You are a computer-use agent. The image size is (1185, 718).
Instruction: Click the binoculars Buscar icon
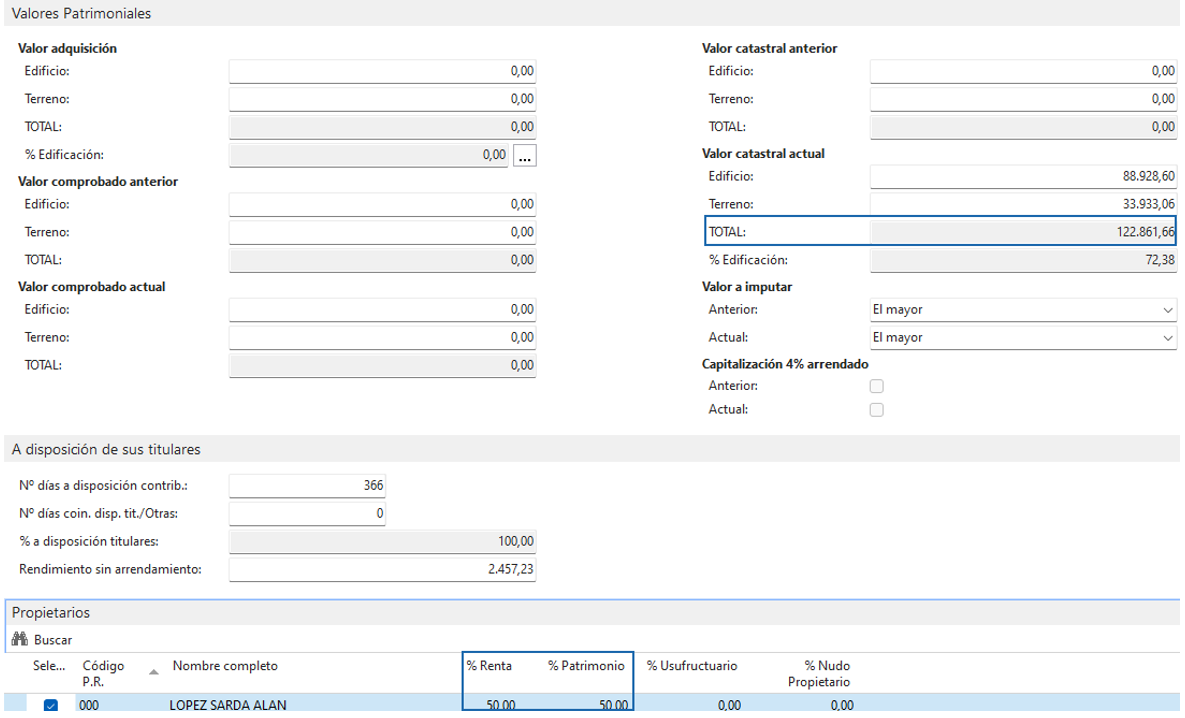[20, 639]
